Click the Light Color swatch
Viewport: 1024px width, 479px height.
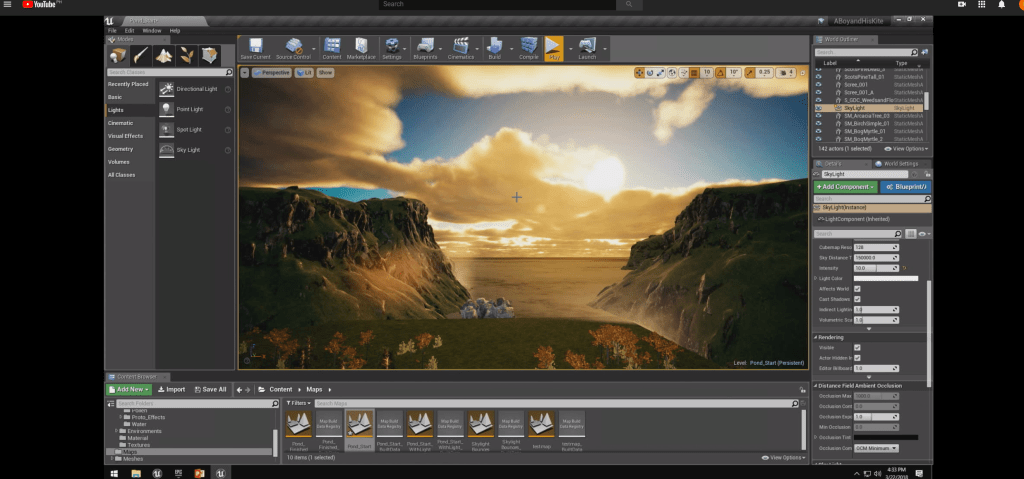click(x=884, y=278)
